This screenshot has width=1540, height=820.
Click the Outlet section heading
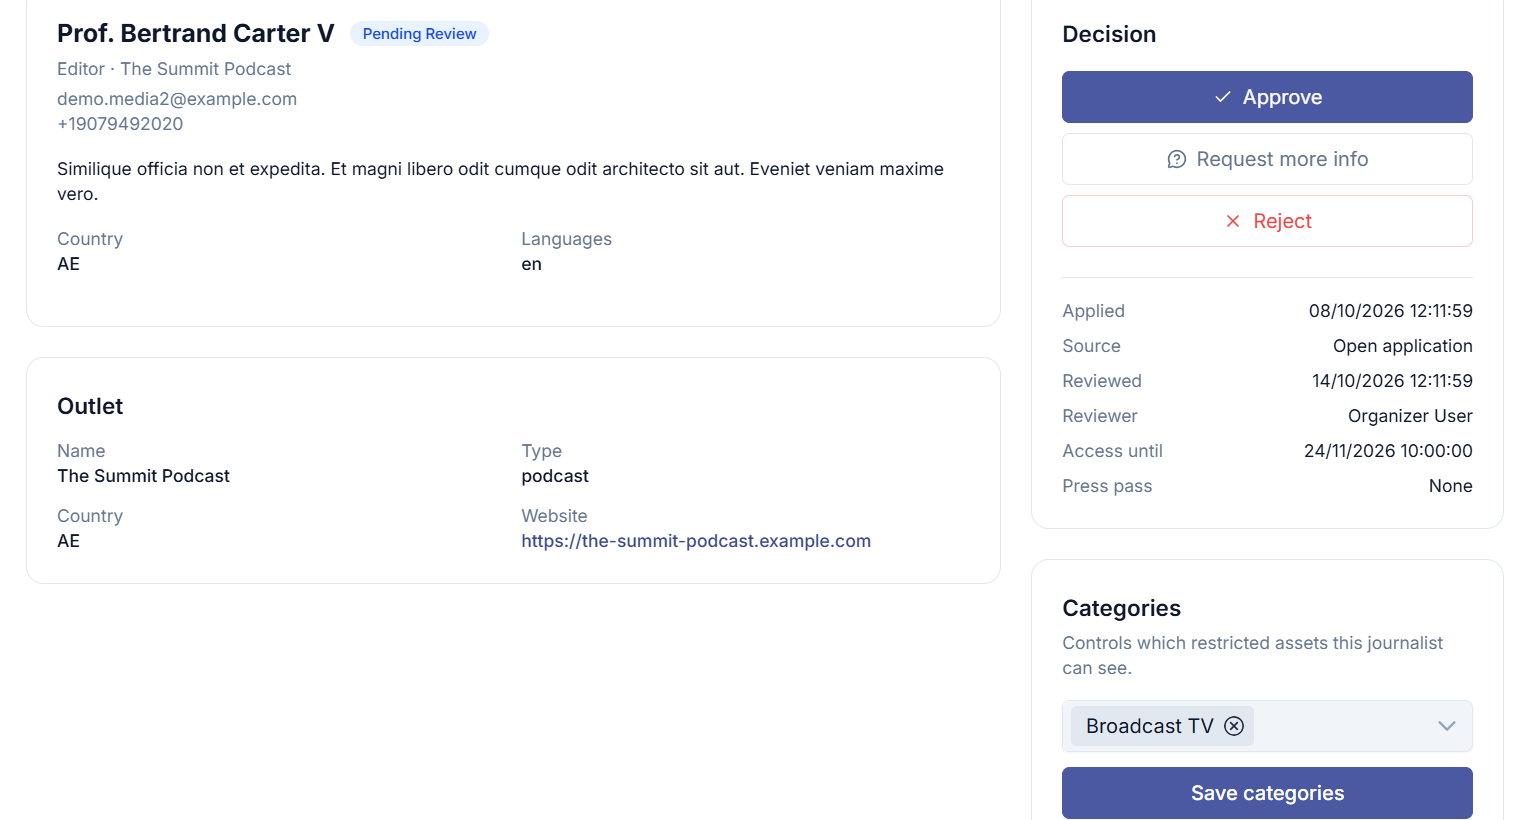(90, 406)
